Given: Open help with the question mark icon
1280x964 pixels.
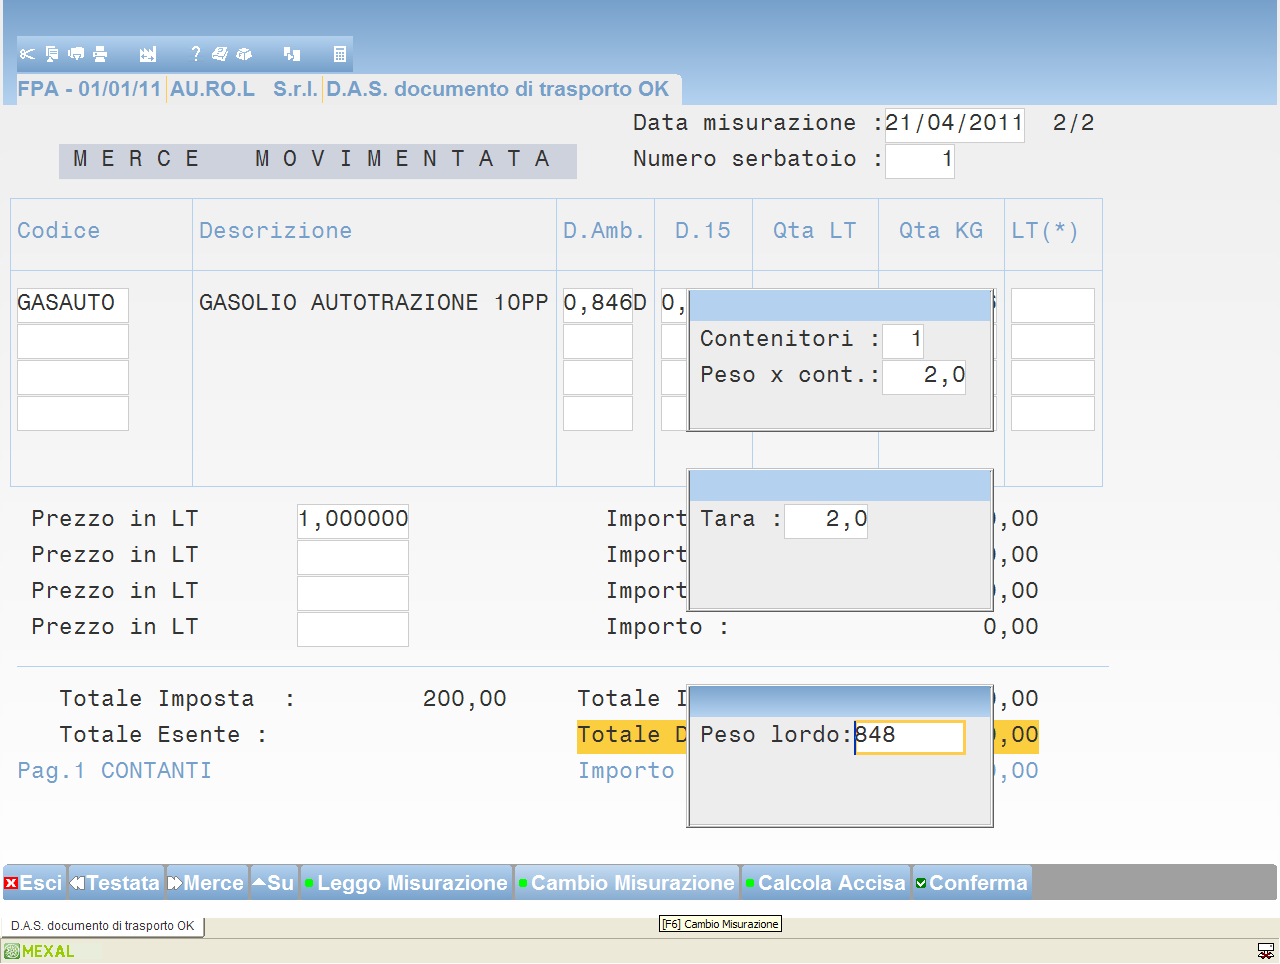Looking at the screenshot, I should click(x=196, y=54).
